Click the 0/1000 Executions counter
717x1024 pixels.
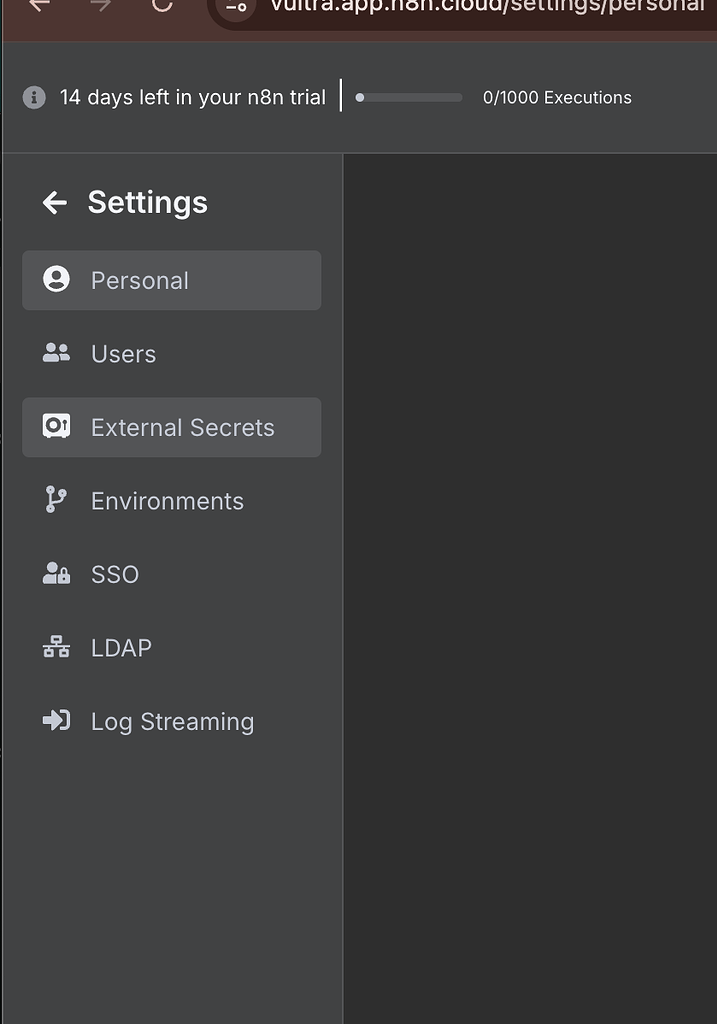click(x=557, y=97)
